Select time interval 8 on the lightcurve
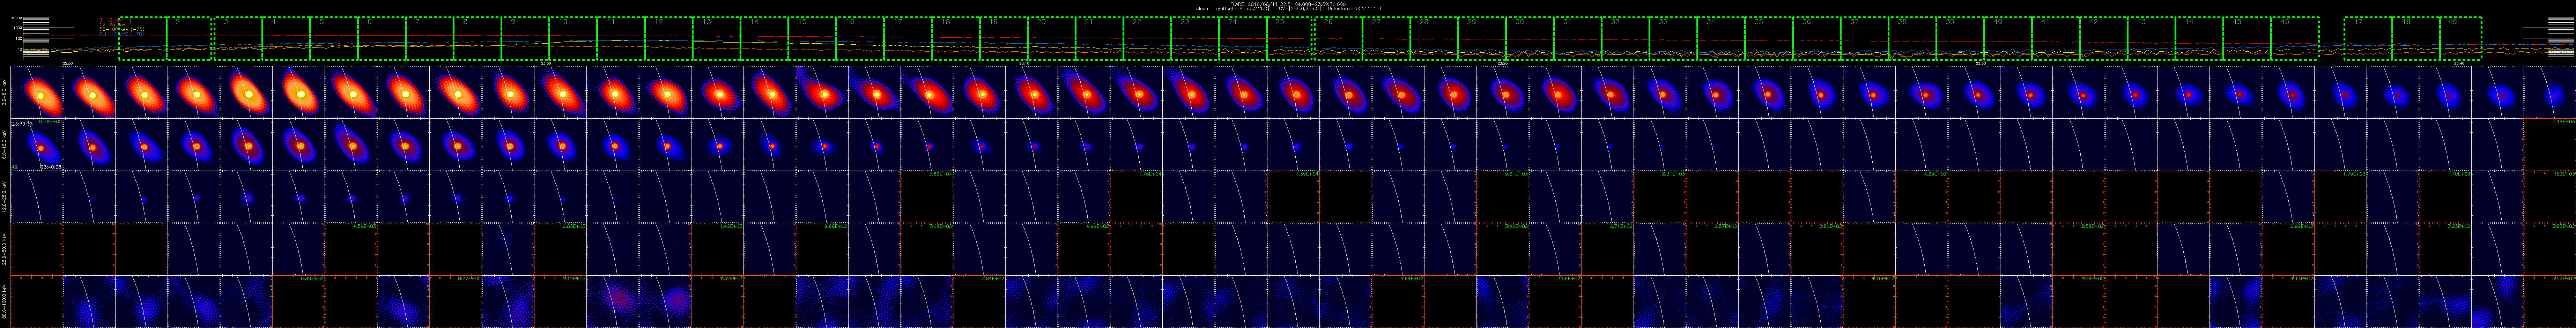 (x=478, y=38)
